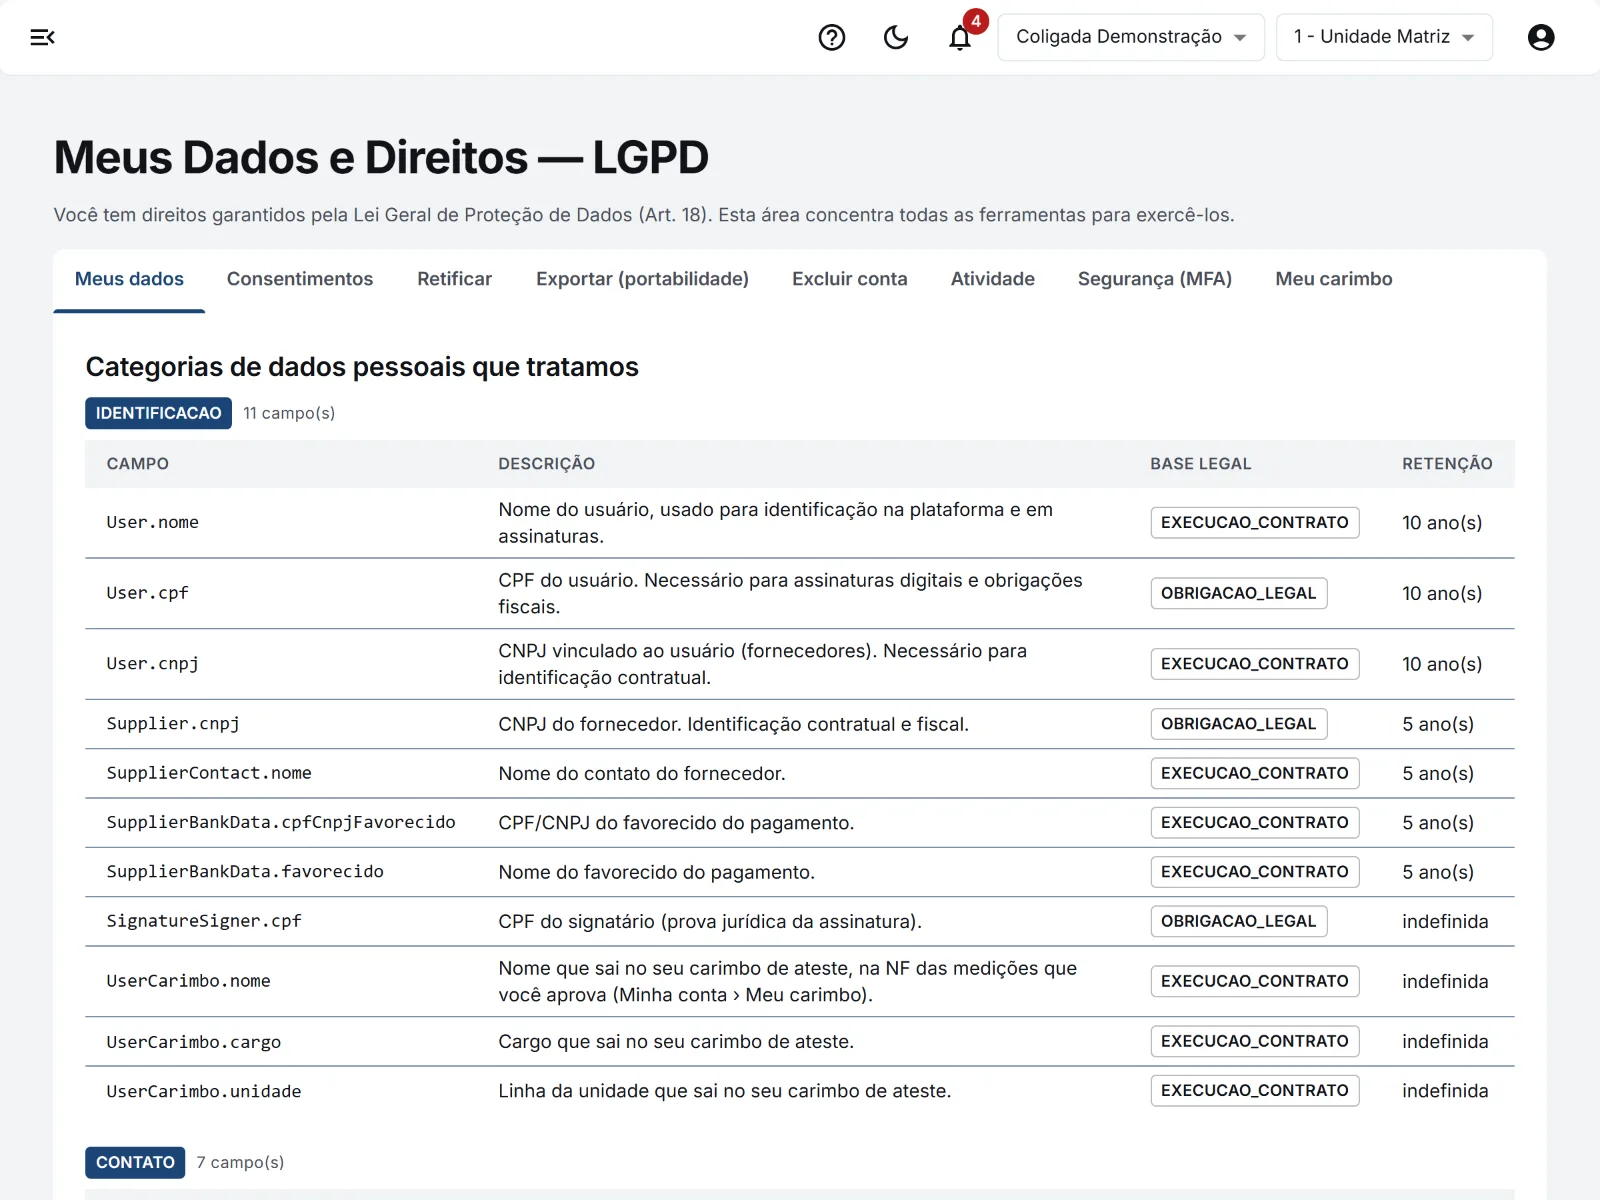Go to Meu carimbo tab
1600x1200 pixels.
click(1334, 279)
